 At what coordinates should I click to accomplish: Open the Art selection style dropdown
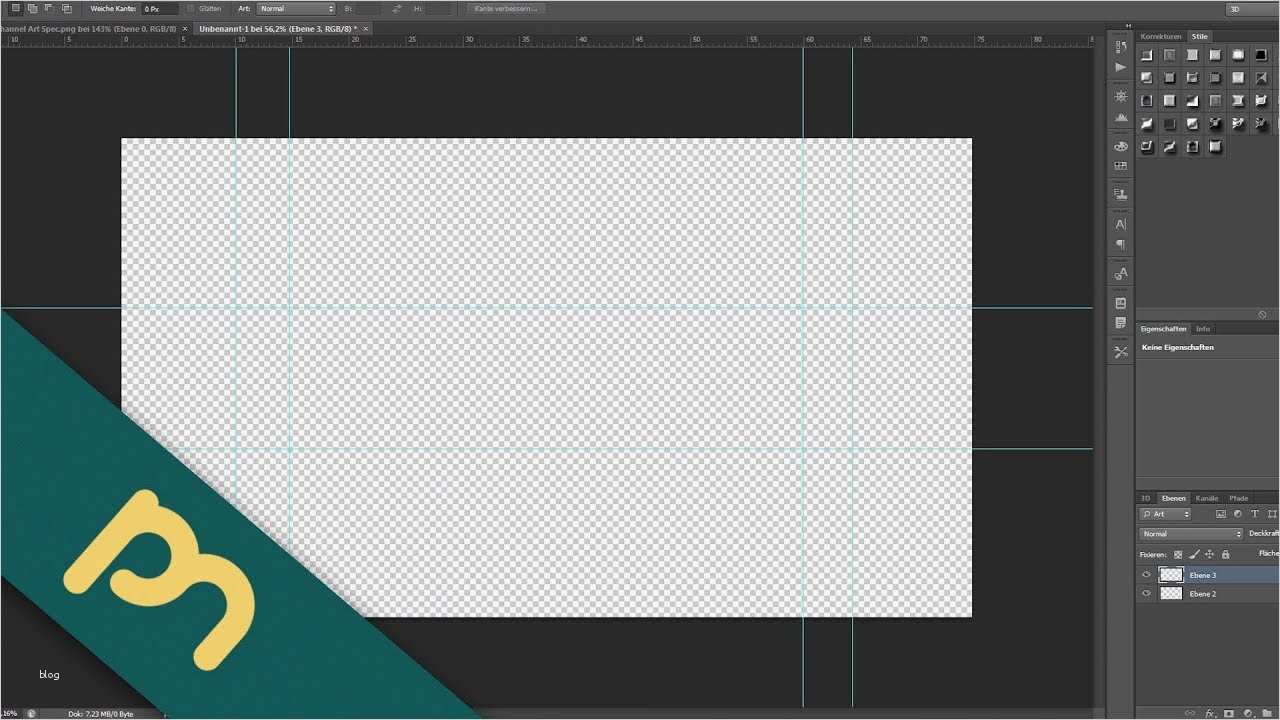[296, 8]
